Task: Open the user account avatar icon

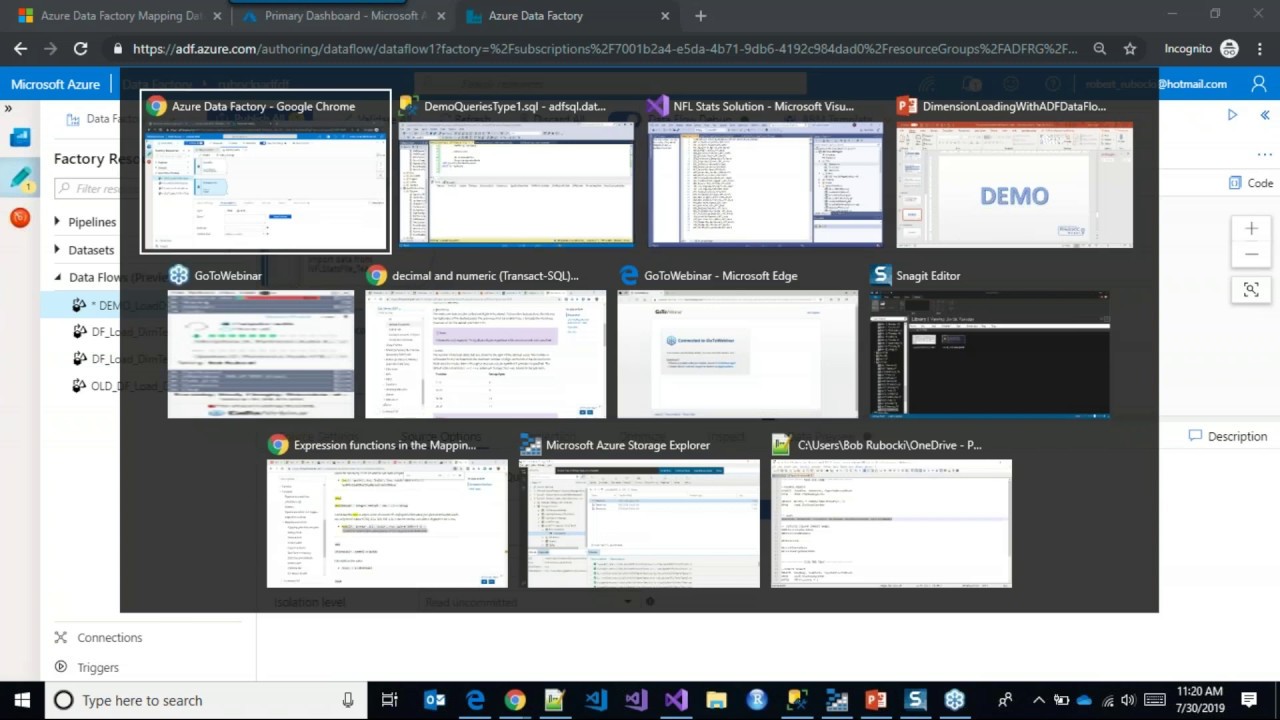Action: tap(1259, 84)
